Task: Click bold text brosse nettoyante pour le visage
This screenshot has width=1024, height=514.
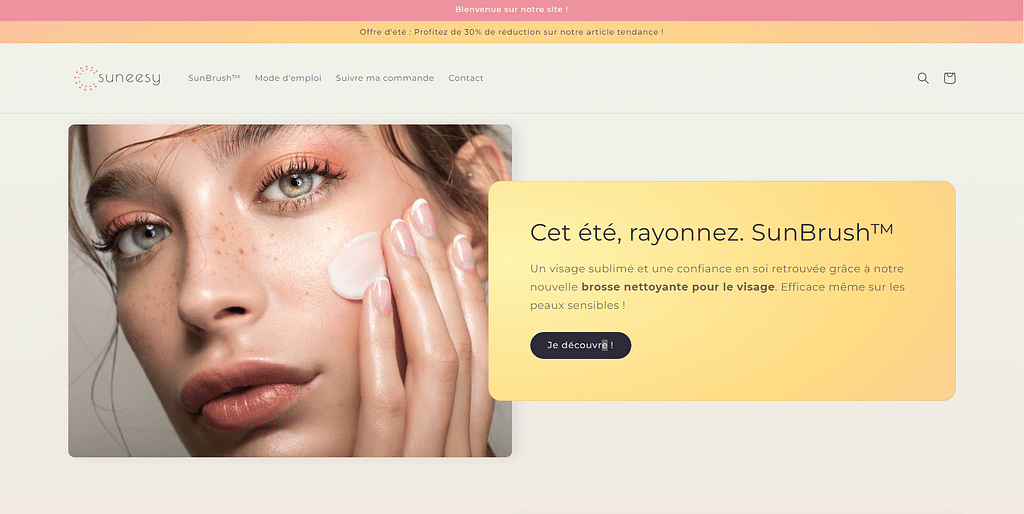Action: (x=677, y=287)
